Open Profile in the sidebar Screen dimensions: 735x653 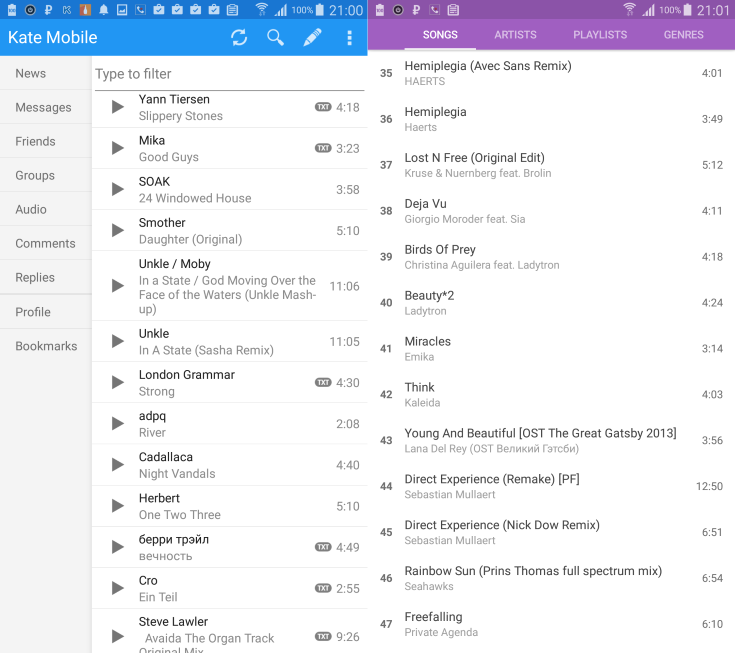point(45,312)
